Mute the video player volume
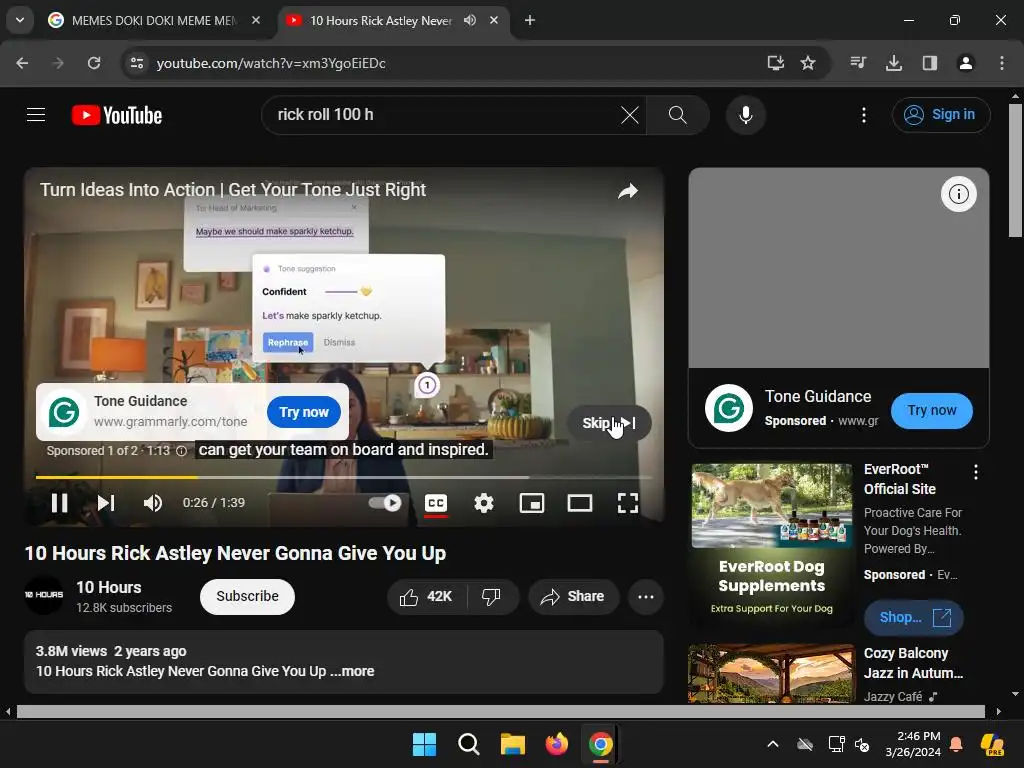Screen dimensions: 1024x768 (152, 503)
